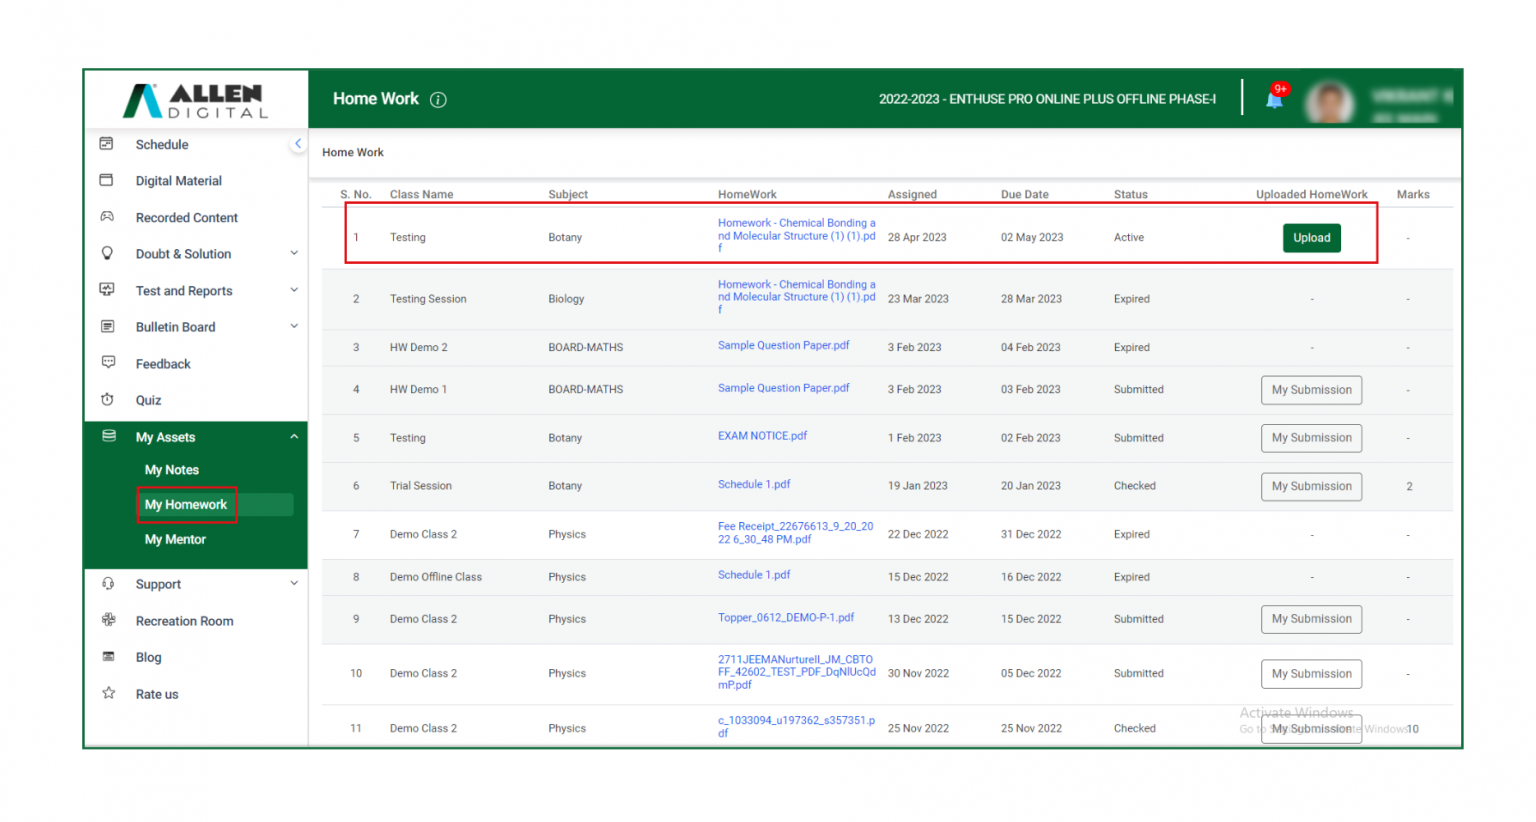The width and height of the screenshot is (1536, 822).
Task: Click the Due Date column header
Action: [1024, 194]
